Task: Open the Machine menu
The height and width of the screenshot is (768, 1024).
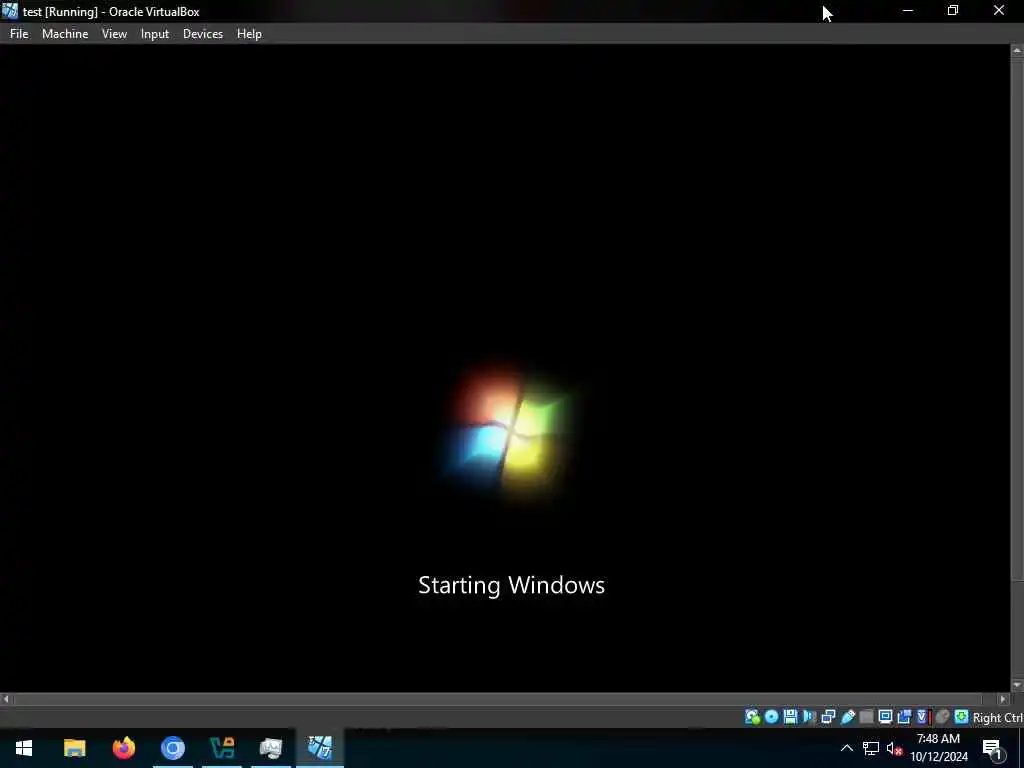Action: (65, 34)
